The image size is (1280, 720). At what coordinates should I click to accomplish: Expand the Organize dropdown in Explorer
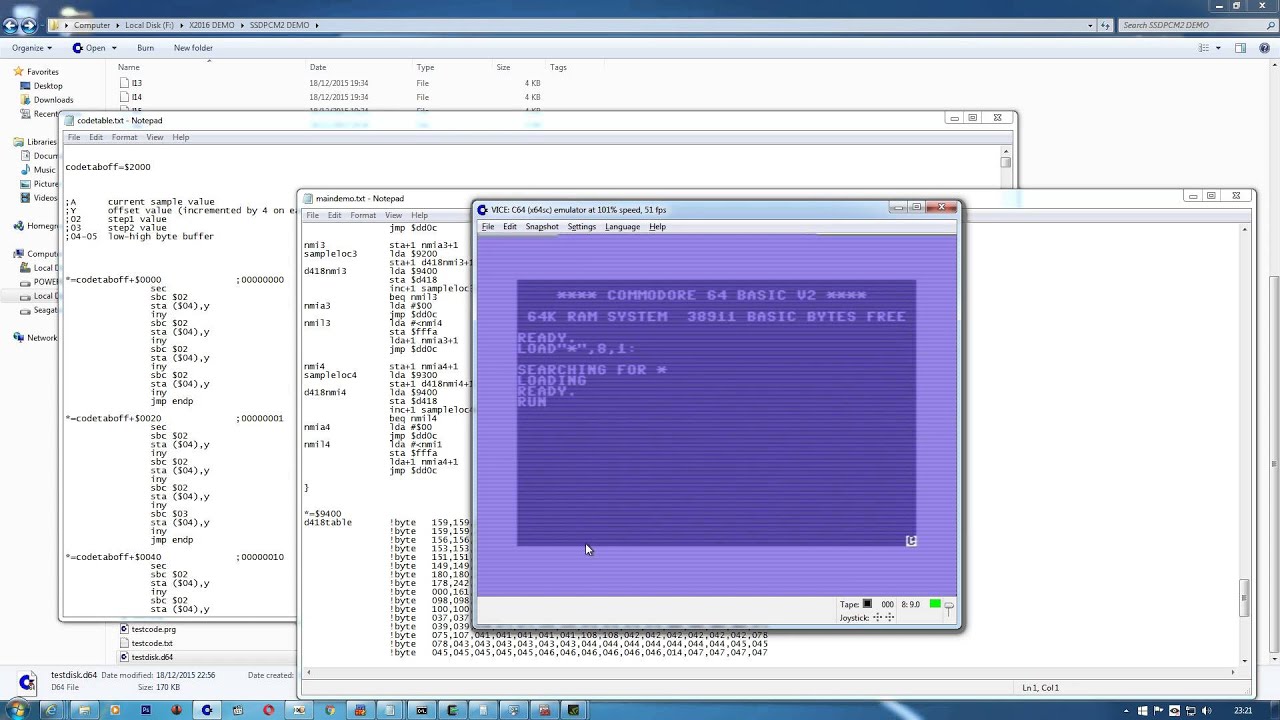[32, 48]
